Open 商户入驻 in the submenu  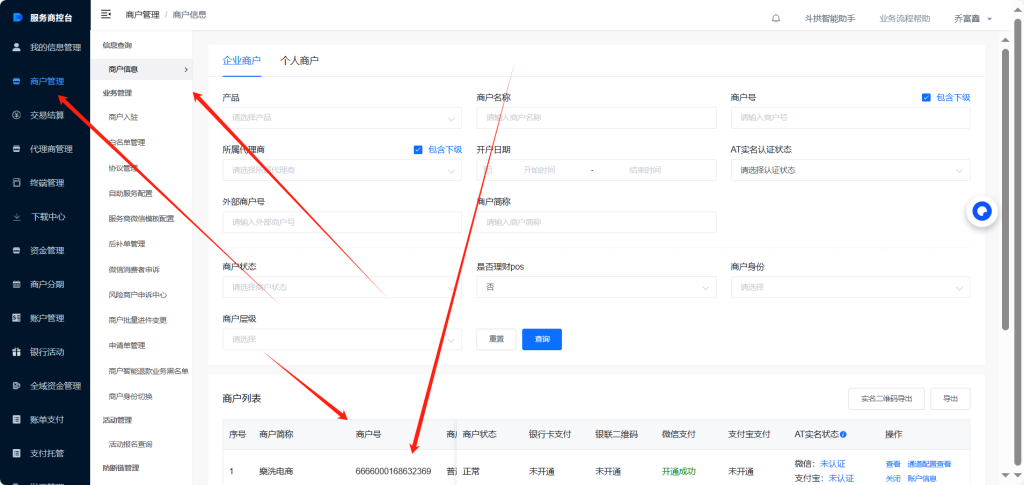coord(123,117)
